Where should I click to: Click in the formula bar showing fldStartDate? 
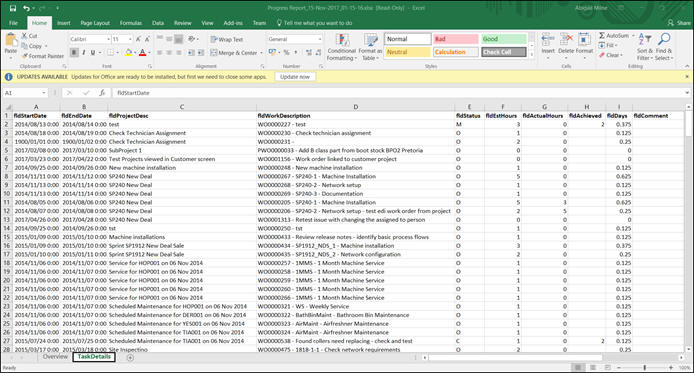(x=398, y=93)
